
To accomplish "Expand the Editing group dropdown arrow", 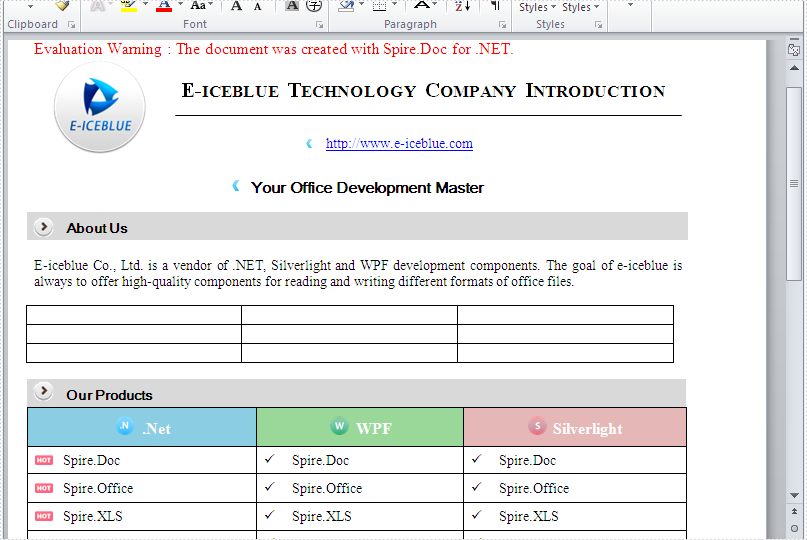I will tap(630, 5).
